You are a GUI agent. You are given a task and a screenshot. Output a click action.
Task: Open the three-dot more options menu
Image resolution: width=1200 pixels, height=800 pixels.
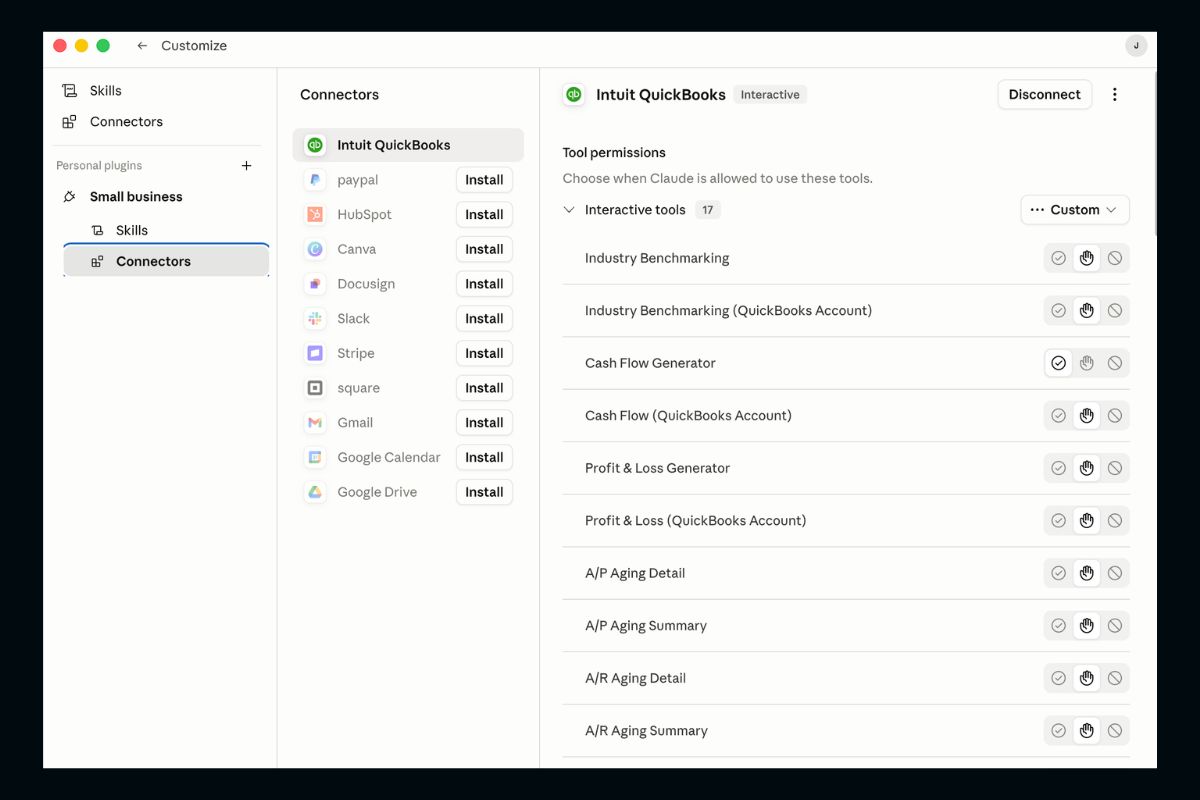(1115, 95)
